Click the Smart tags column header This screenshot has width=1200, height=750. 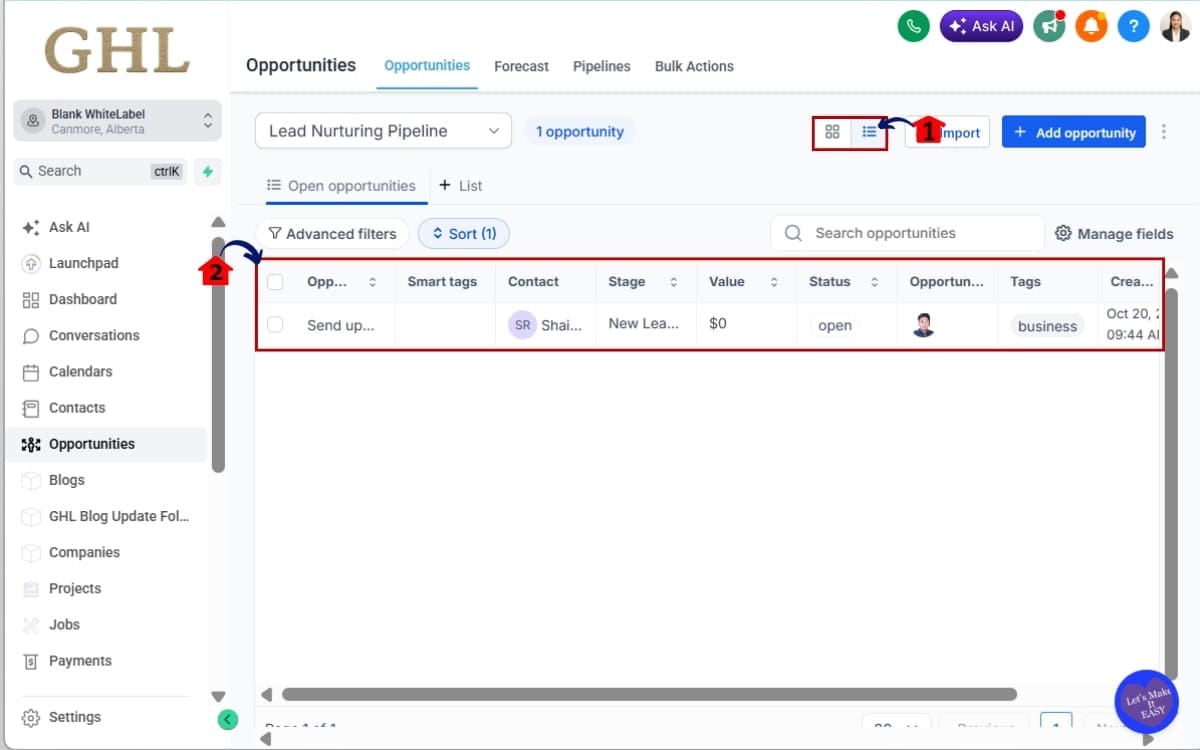442,282
